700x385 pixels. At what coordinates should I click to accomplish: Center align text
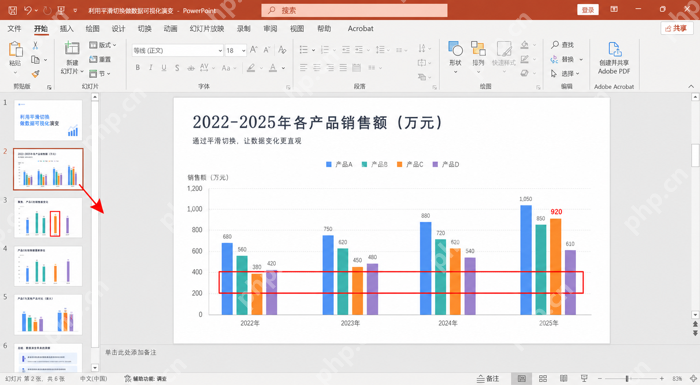click(317, 68)
